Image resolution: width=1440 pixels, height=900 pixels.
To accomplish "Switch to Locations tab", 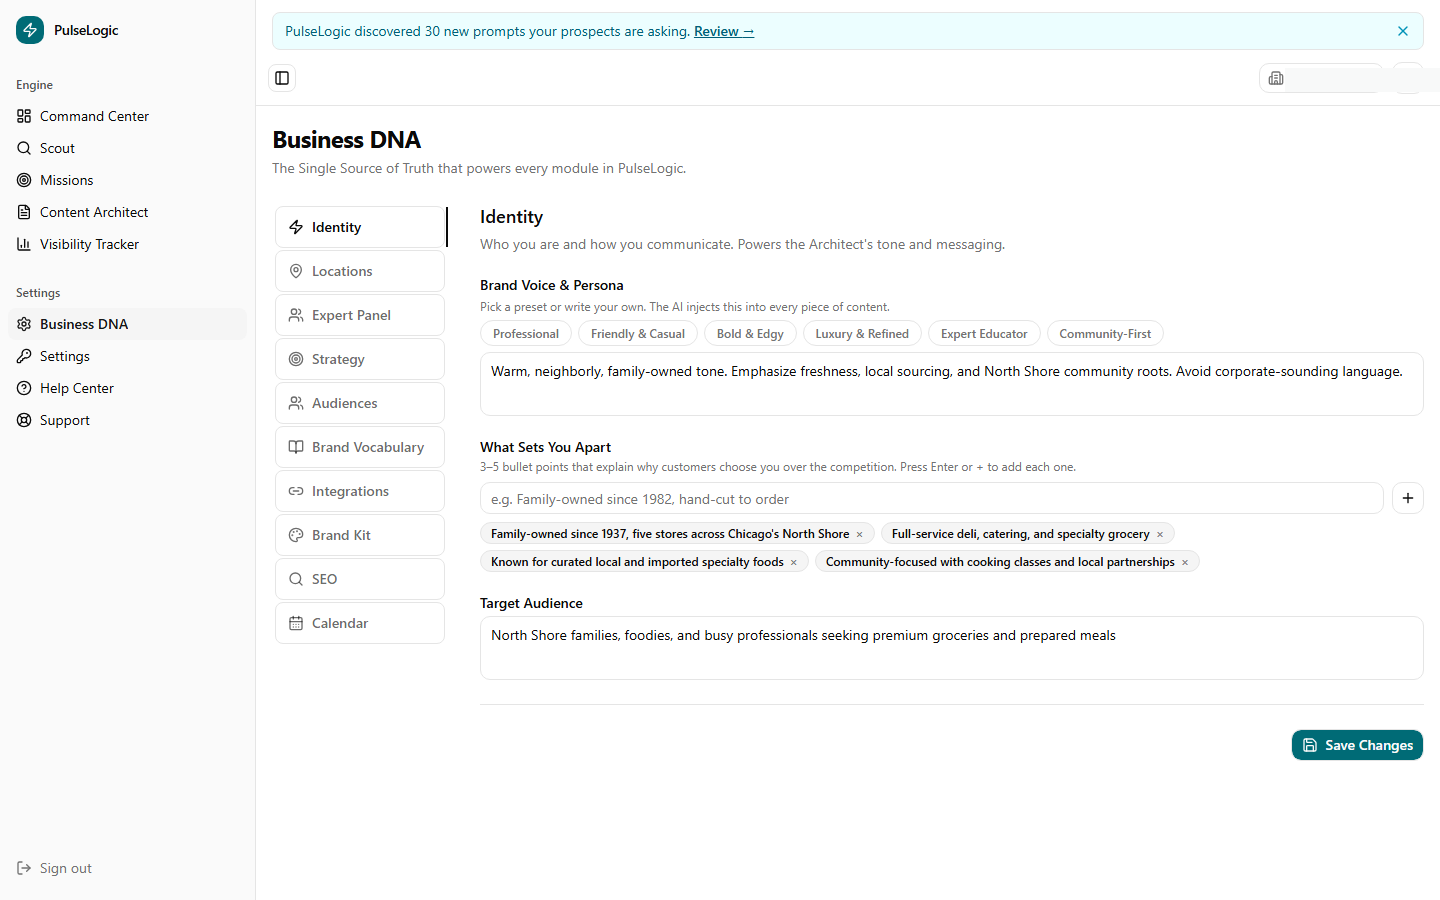I will [x=360, y=271].
